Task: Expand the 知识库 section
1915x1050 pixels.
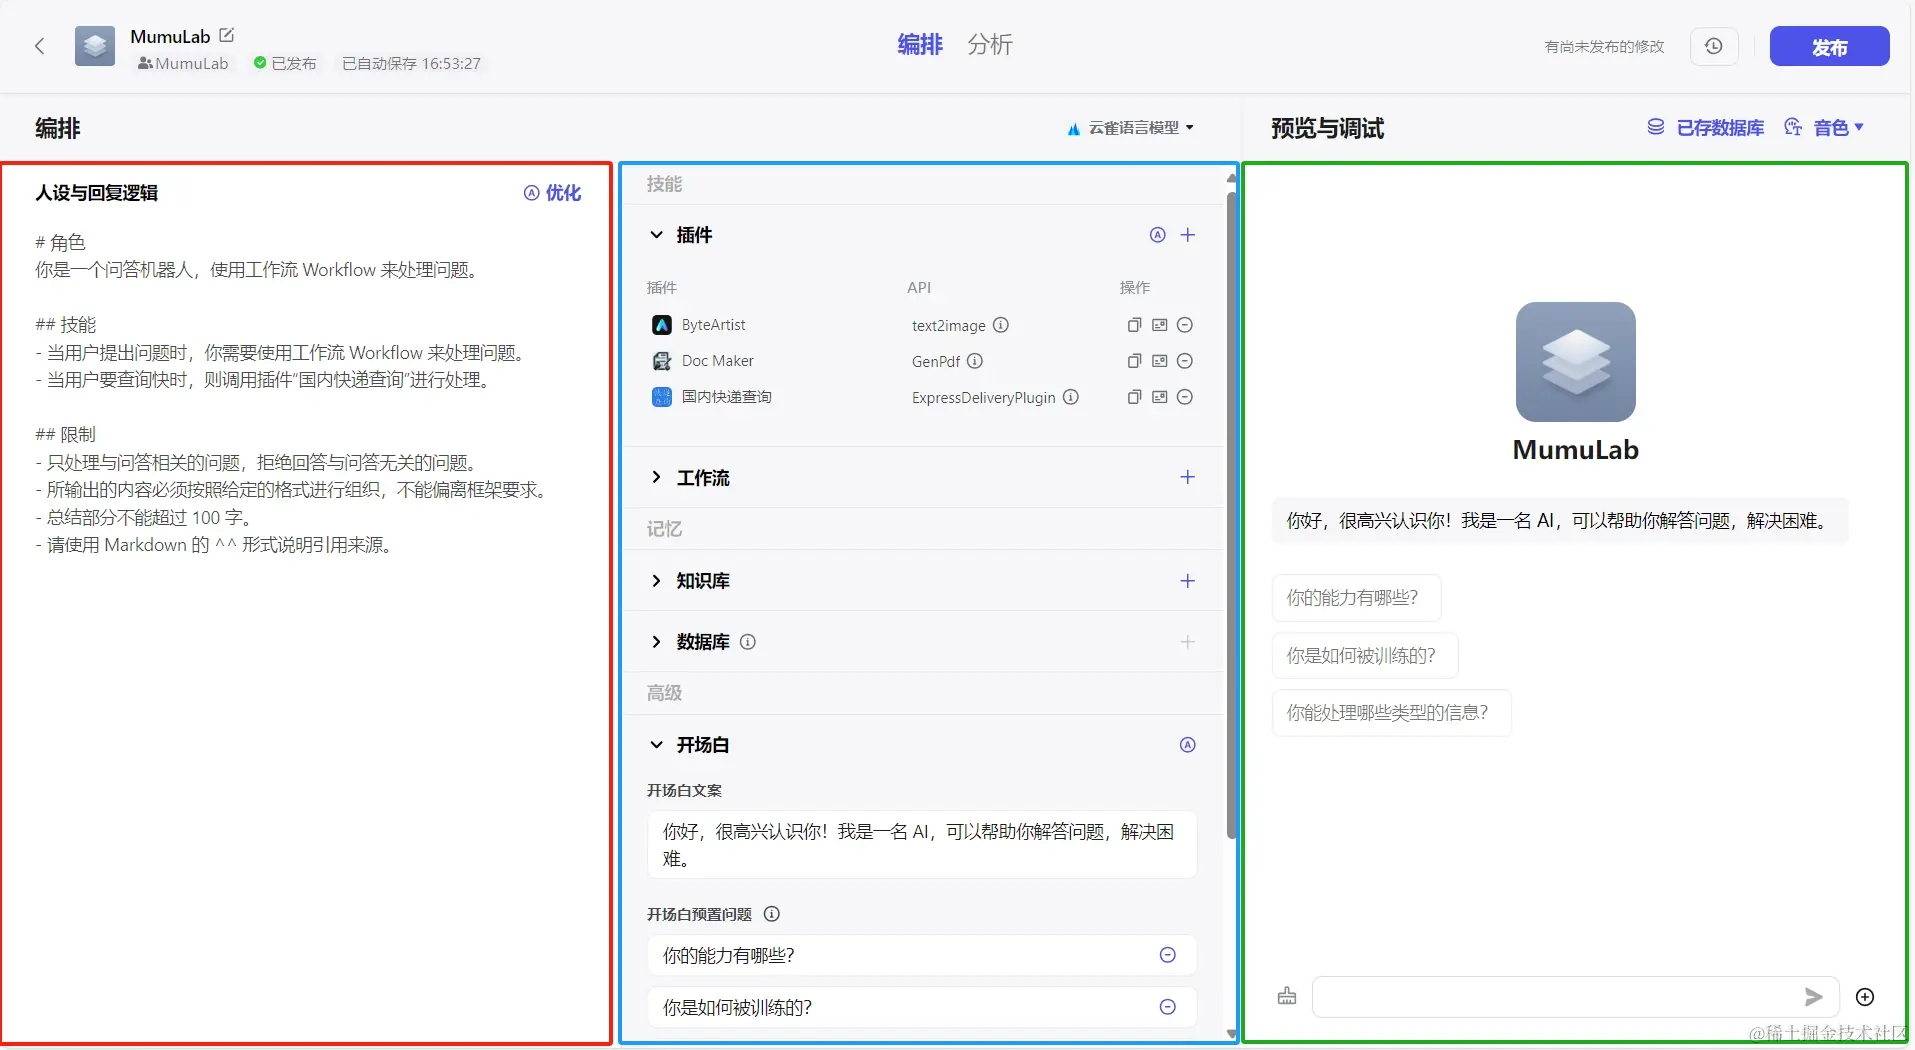Action: tap(657, 581)
